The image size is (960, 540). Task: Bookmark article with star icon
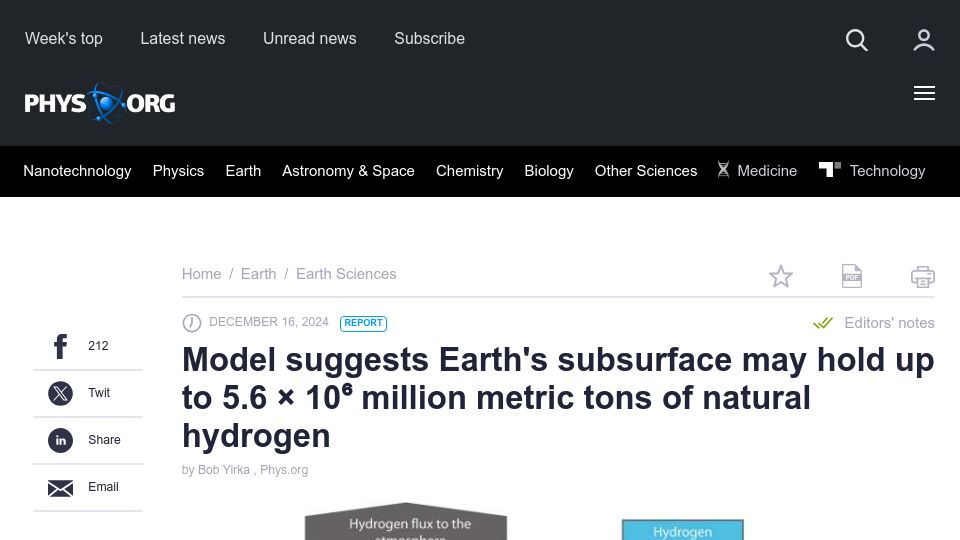coord(781,277)
